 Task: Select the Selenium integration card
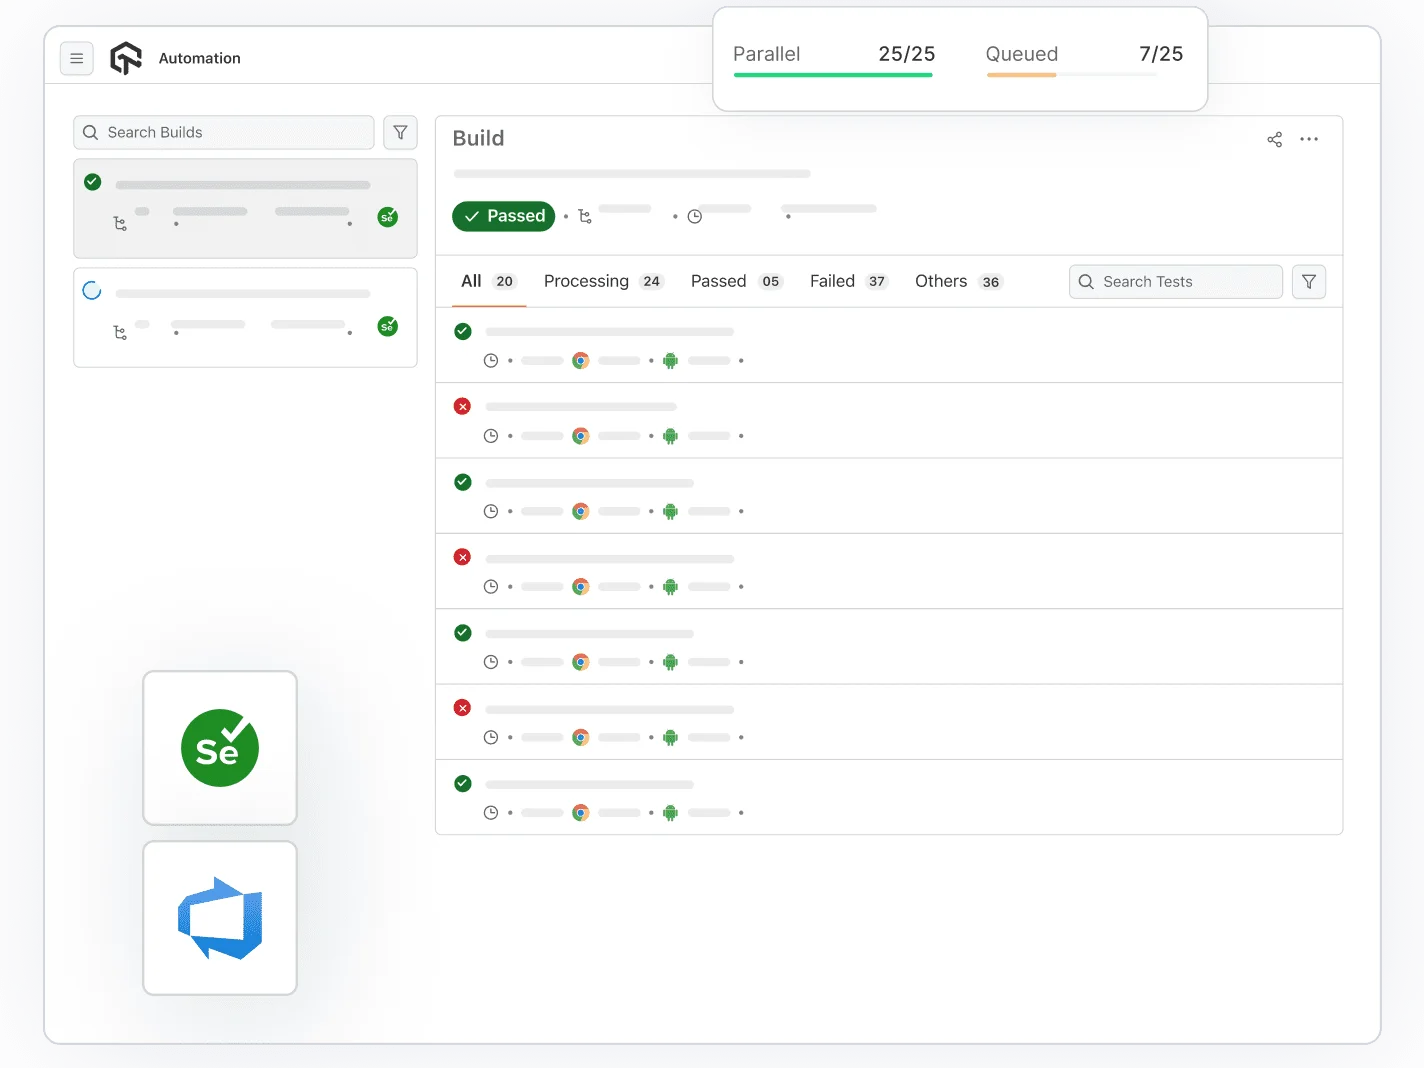pyautogui.click(x=219, y=748)
